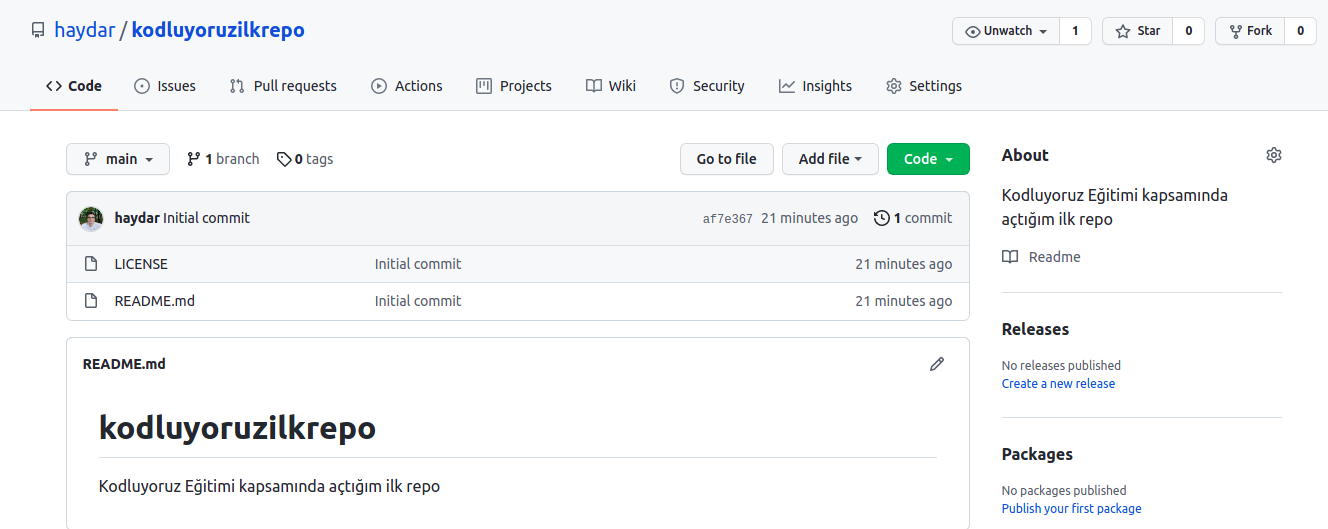Expand the main branch selector

coord(118,159)
